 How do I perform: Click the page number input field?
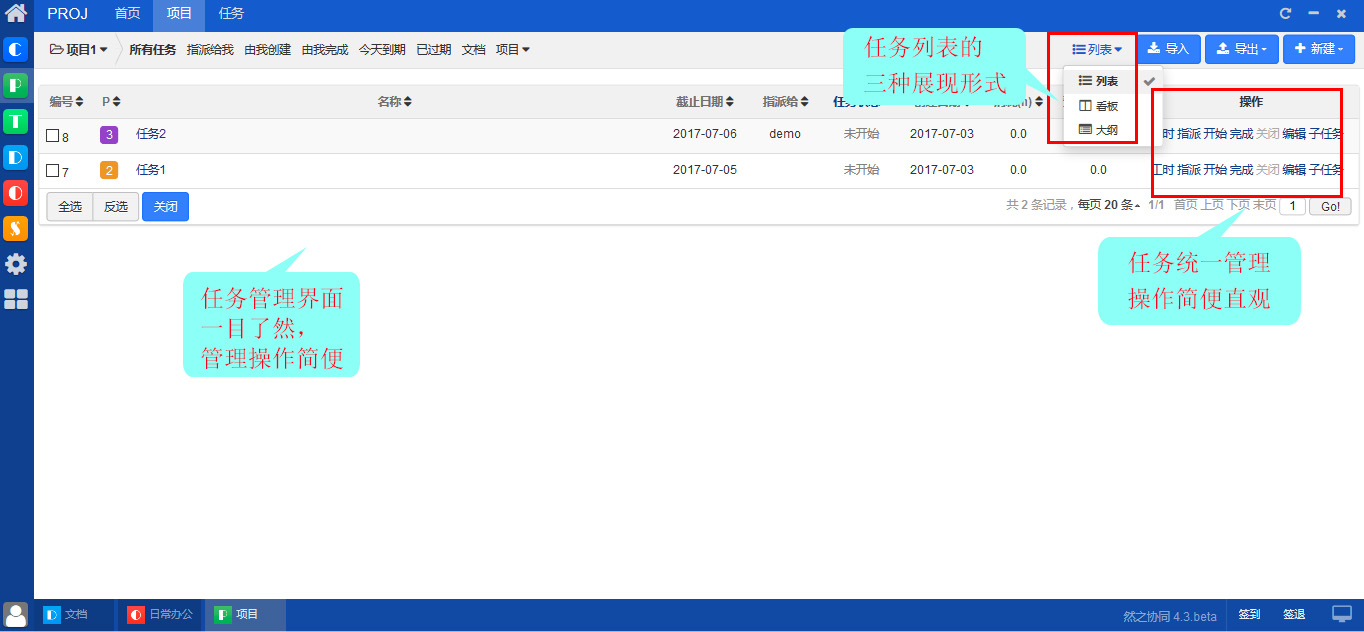1293,206
